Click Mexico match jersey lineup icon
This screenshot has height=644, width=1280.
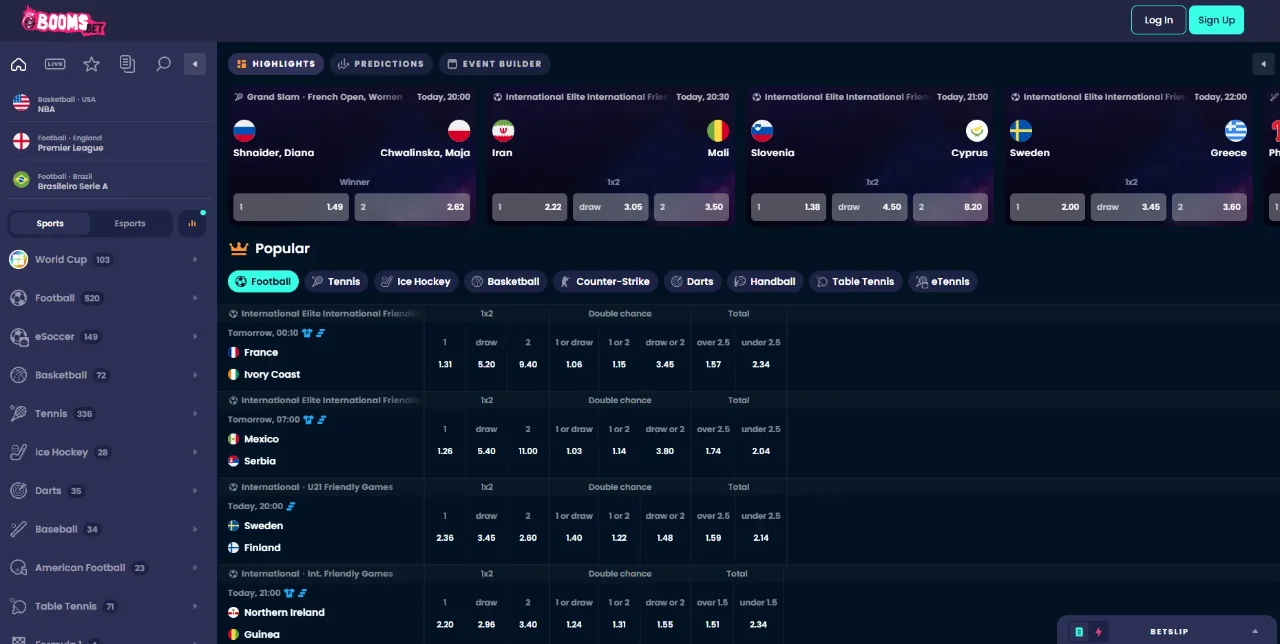click(308, 420)
